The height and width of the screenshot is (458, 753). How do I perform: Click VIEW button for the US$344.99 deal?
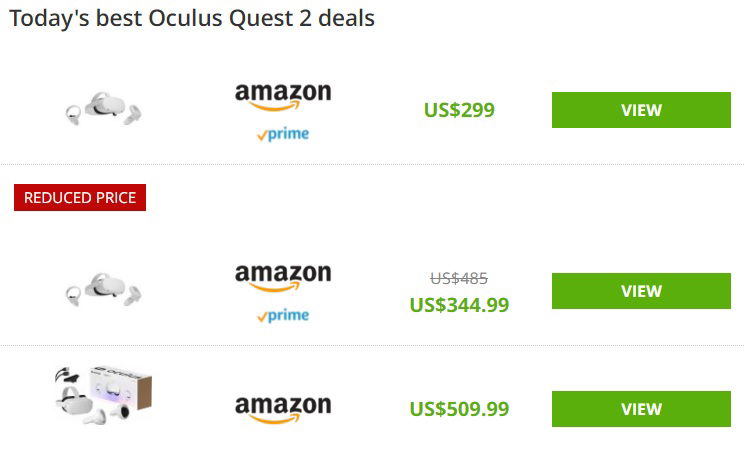[641, 291]
